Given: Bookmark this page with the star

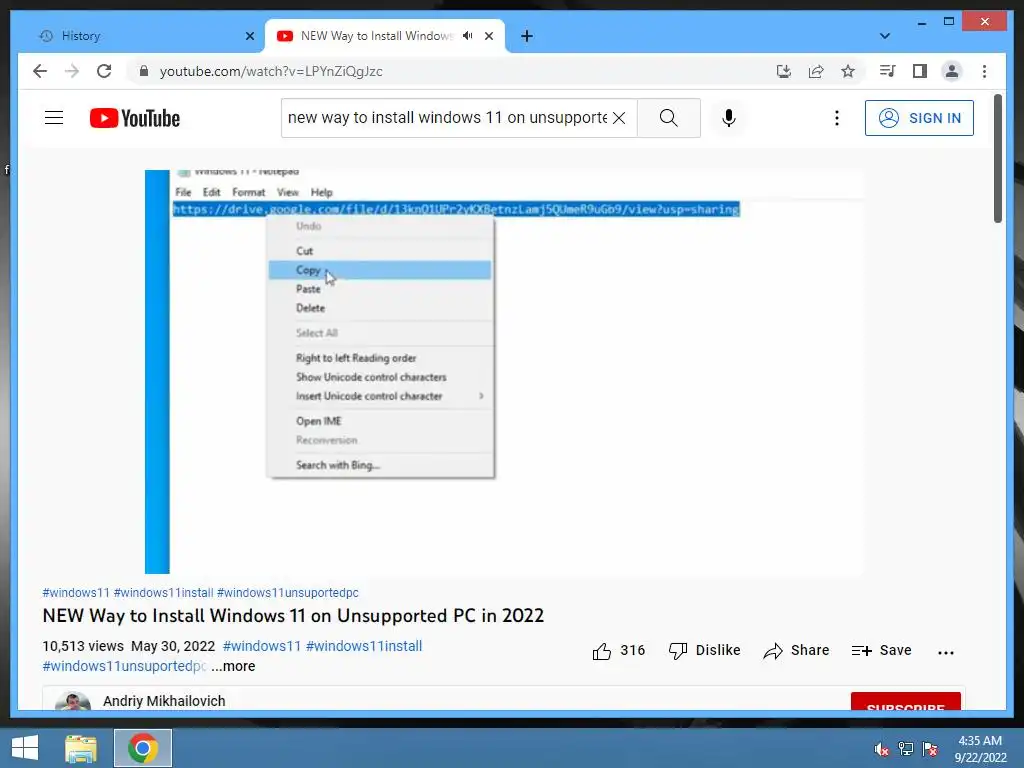Looking at the screenshot, I should click(848, 71).
